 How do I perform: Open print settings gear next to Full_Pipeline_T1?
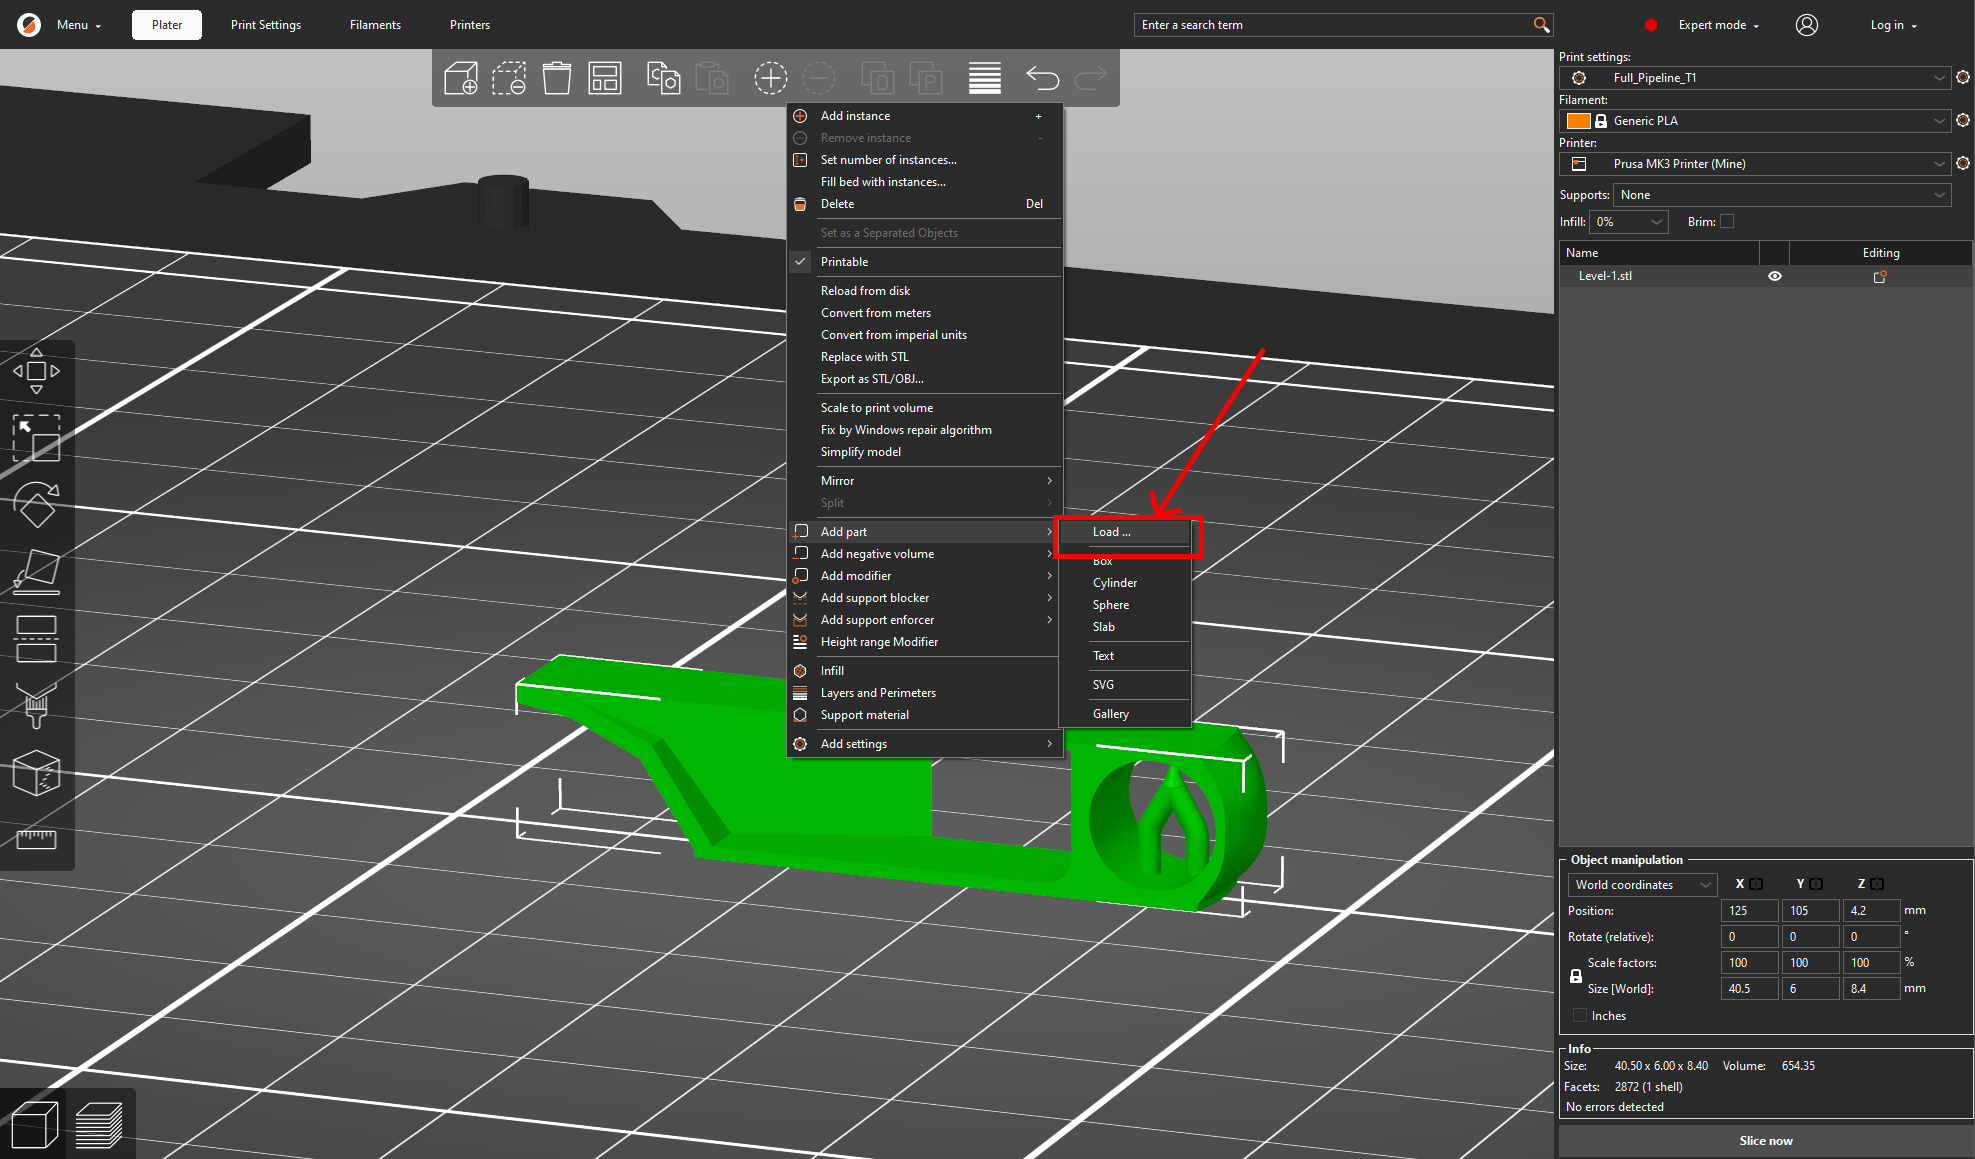point(1963,77)
